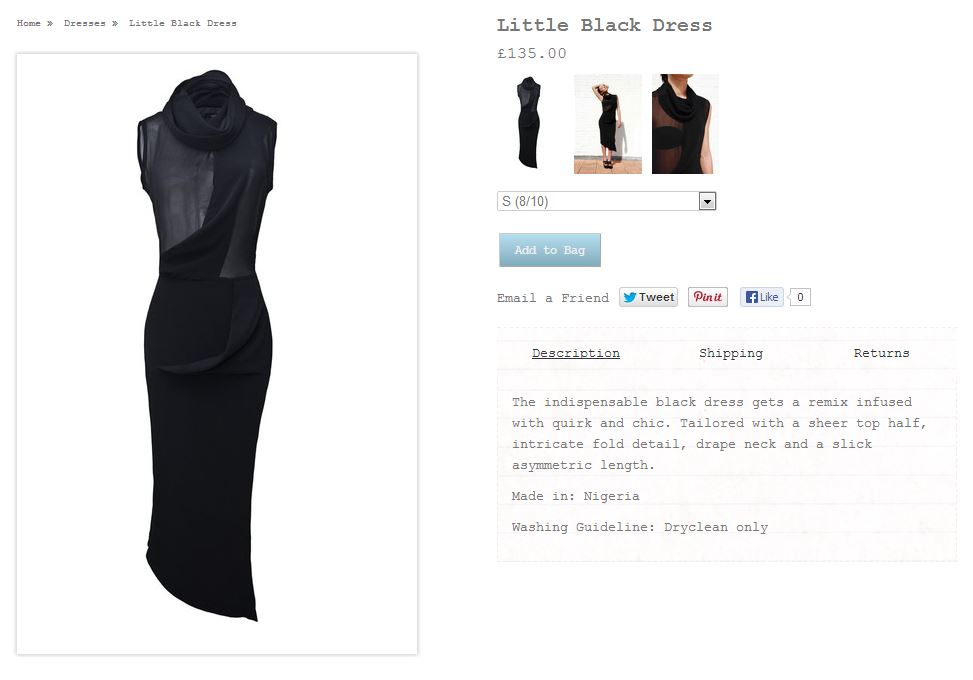This screenshot has width=973, height=680.
Task: Switch to the Description tab
Action: pyautogui.click(x=575, y=353)
